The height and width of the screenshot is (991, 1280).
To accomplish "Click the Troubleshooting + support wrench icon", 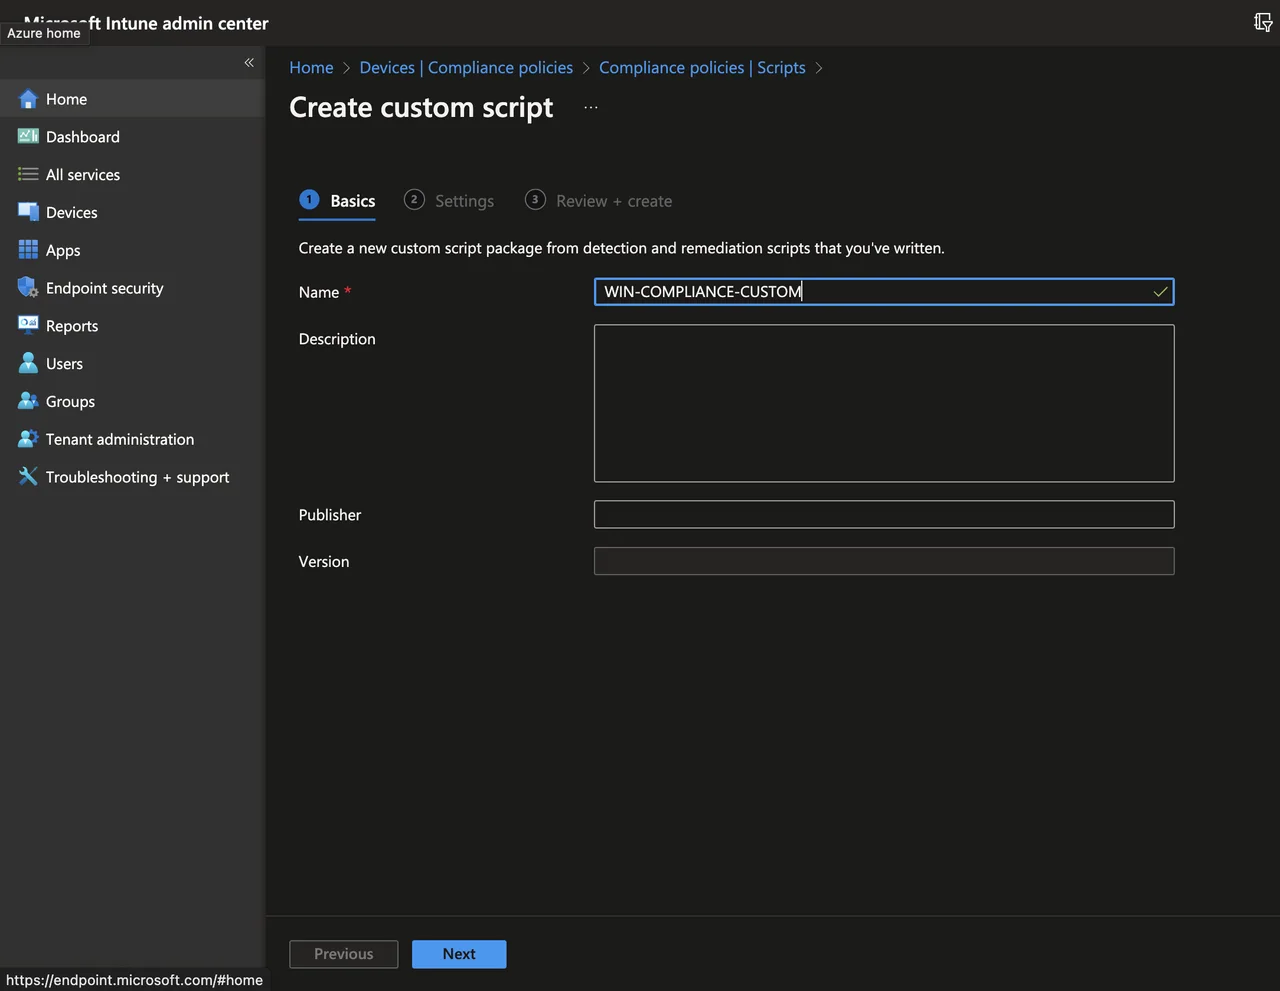I will click(28, 477).
